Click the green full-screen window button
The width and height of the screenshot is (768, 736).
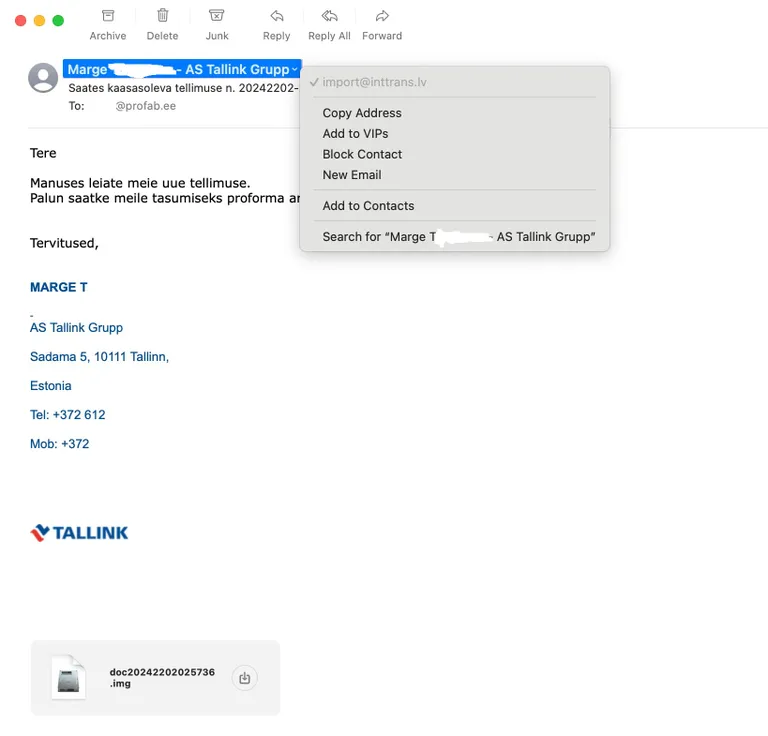point(58,21)
